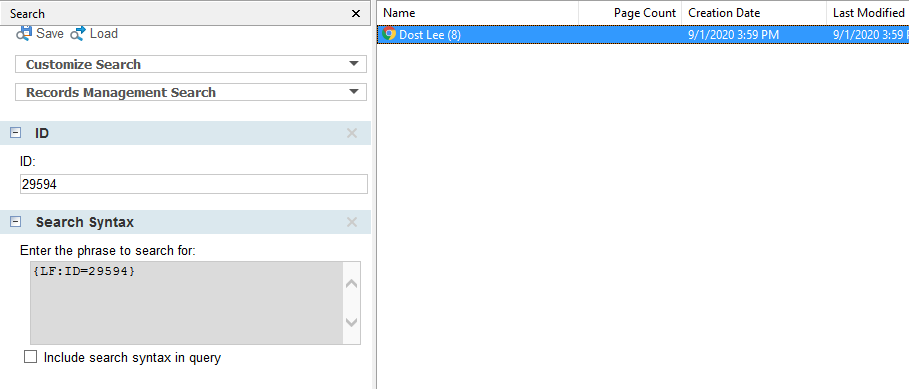The height and width of the screenshot is (389, 909).
Task: Open the Customize Search dropdown
Action: pos(191,64)
